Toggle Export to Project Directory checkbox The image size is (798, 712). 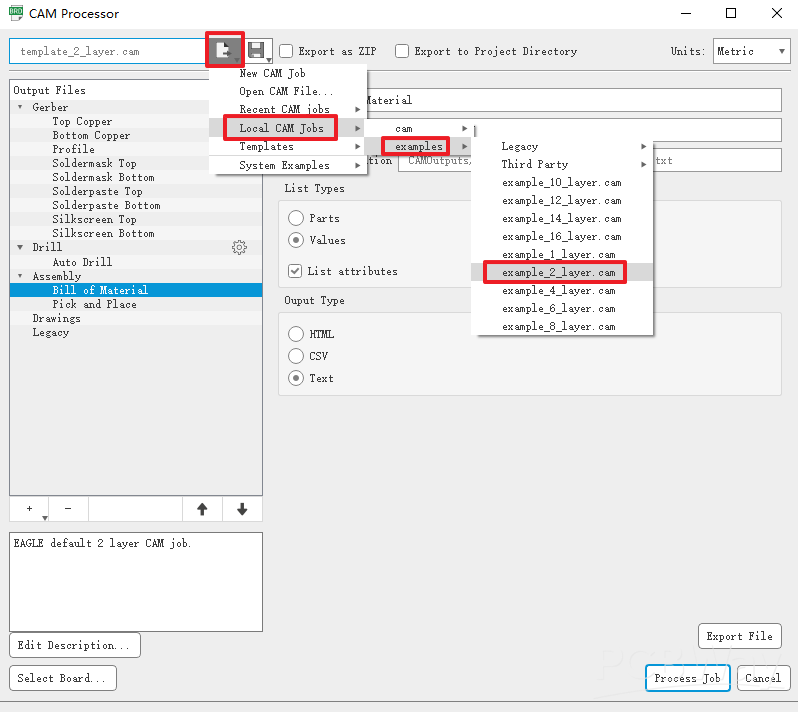tap(402, 51)
